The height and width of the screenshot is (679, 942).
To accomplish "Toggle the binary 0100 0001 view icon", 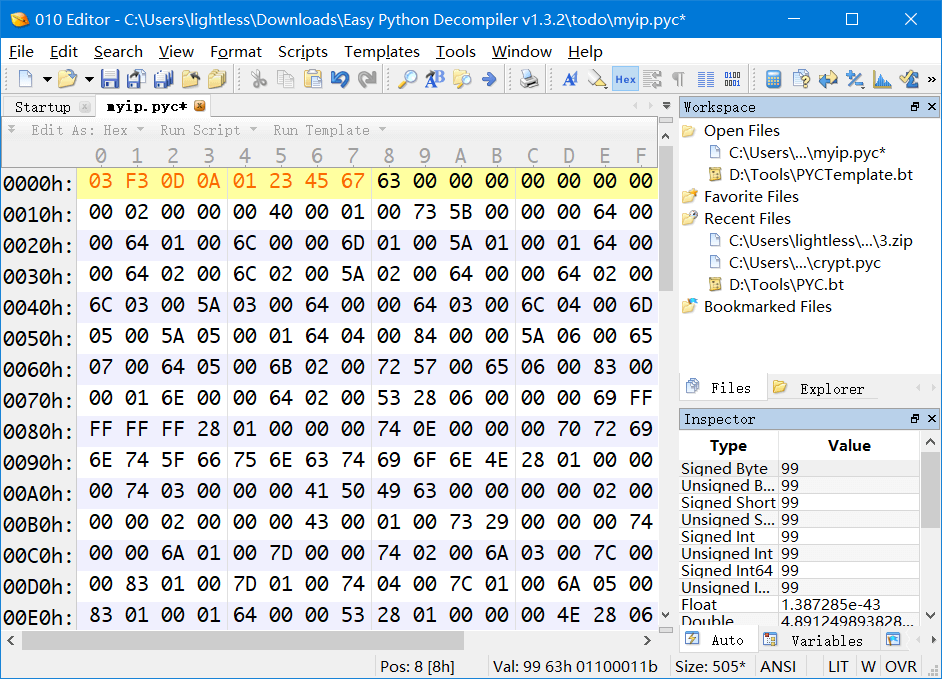I will tap(732, 79).
